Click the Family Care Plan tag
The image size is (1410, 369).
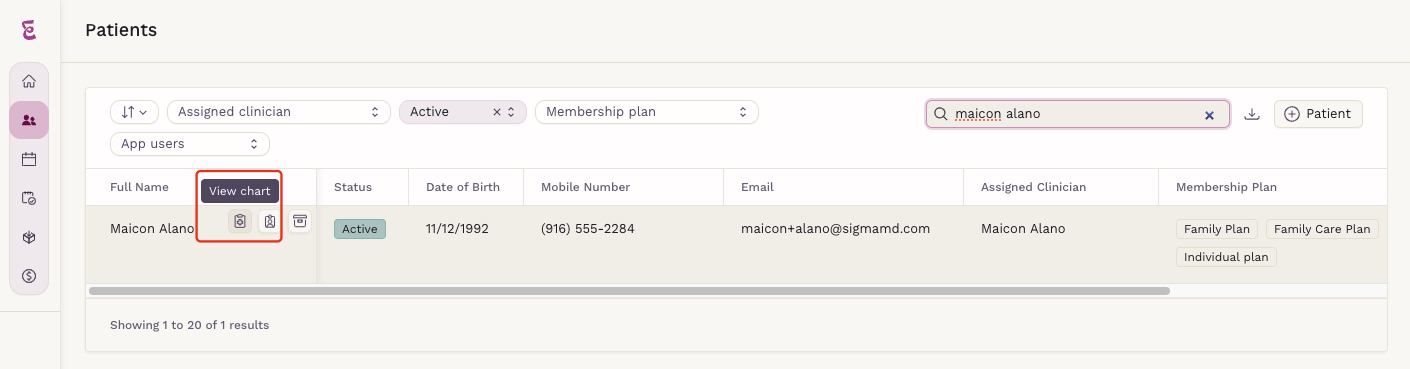(x=1322, y=229)
